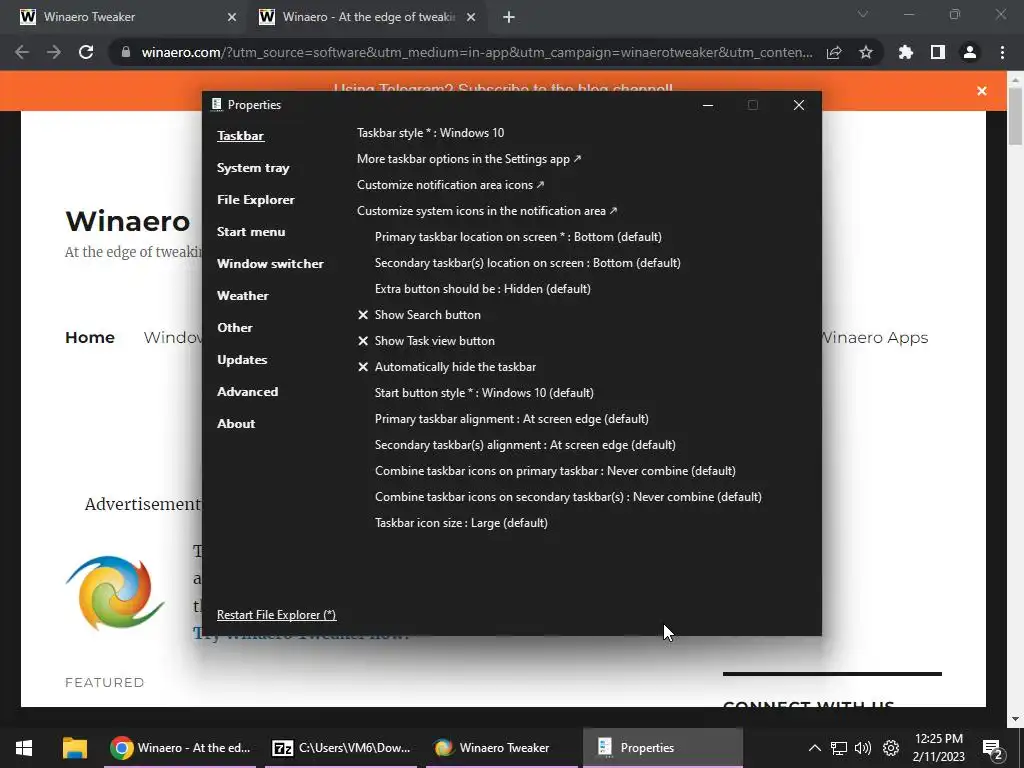Screen dimensions: 1024x768
Task: Toggle Chrome side panel icon
Action: (938, 52)
